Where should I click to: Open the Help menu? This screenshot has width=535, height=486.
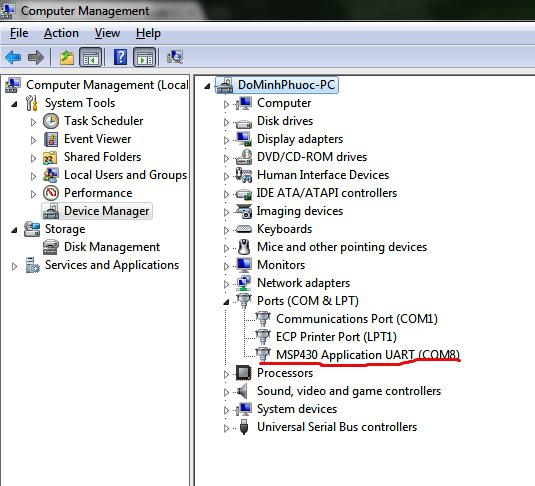(x=148, y=33)
